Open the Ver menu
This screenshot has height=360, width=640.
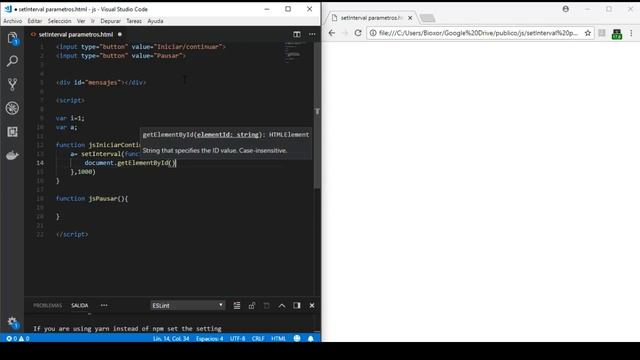[x=81, y=21]
